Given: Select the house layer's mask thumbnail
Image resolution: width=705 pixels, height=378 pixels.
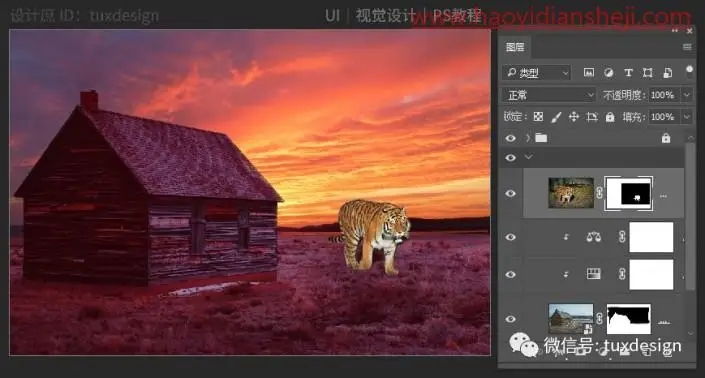Looking at the screenshot, I should pyautogui.click(x=629, y=319).
